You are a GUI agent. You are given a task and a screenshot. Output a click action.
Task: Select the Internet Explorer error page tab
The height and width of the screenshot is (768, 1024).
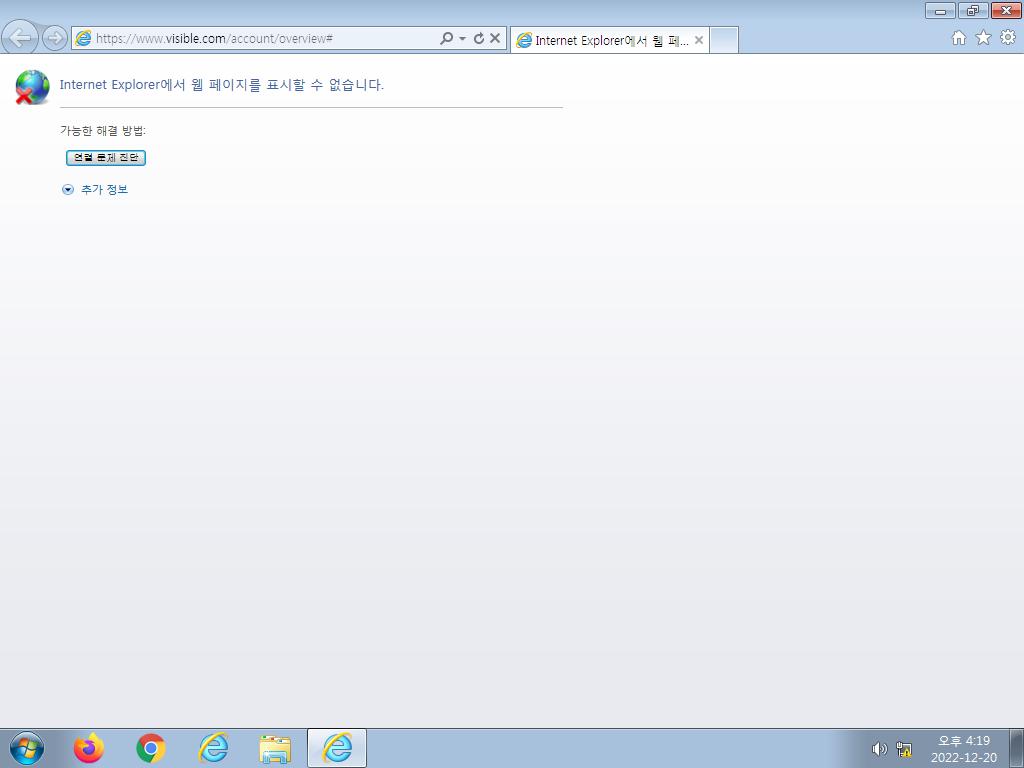click(x=610, y=40)
